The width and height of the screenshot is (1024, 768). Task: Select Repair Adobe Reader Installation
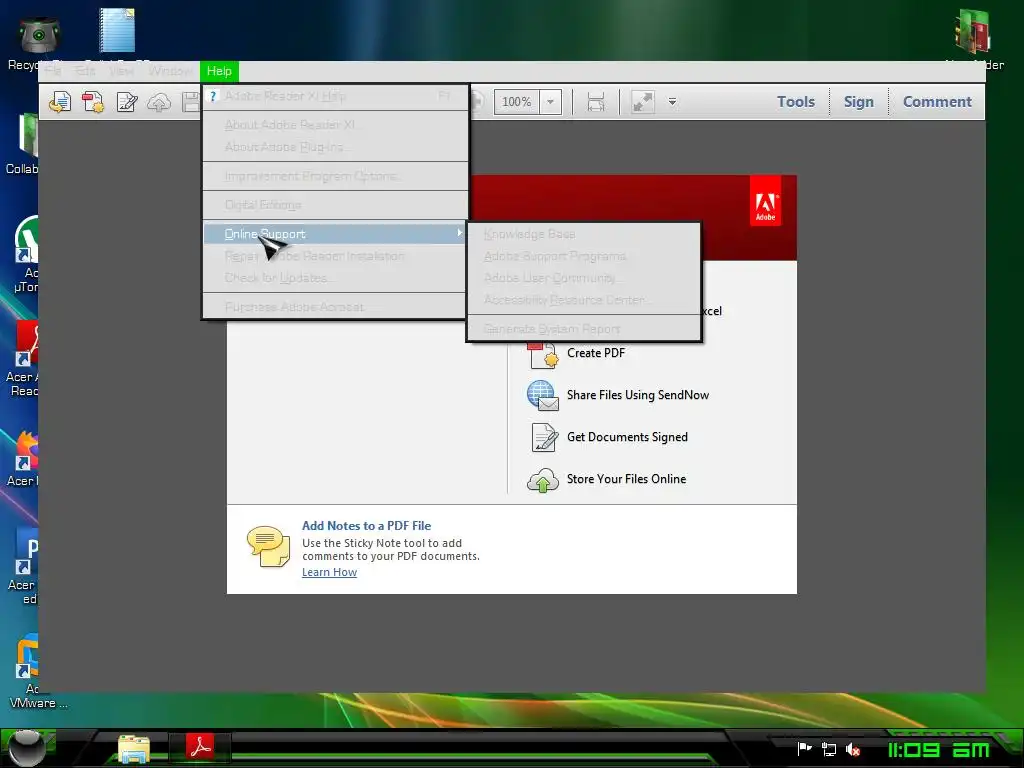336,256
